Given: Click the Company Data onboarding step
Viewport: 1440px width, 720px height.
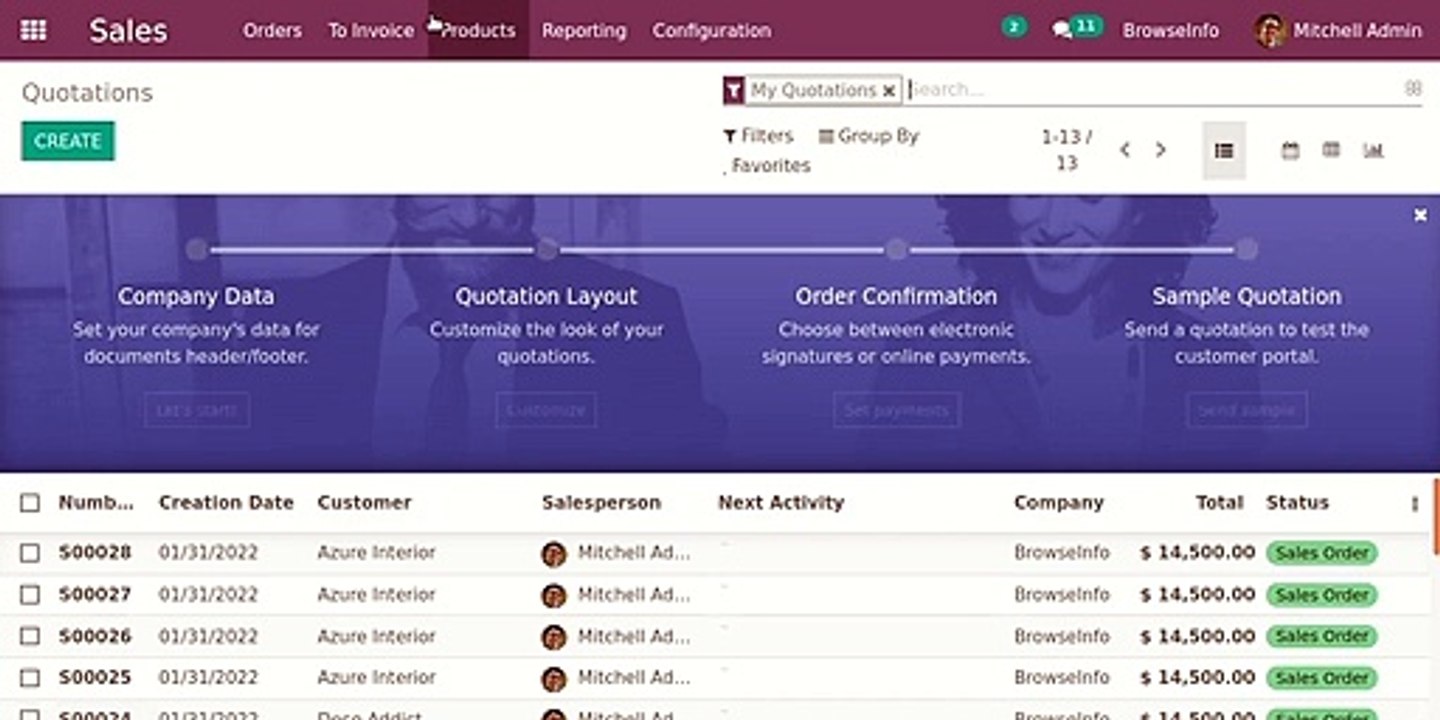Looking at the screenshot, I should click(196, 296).
